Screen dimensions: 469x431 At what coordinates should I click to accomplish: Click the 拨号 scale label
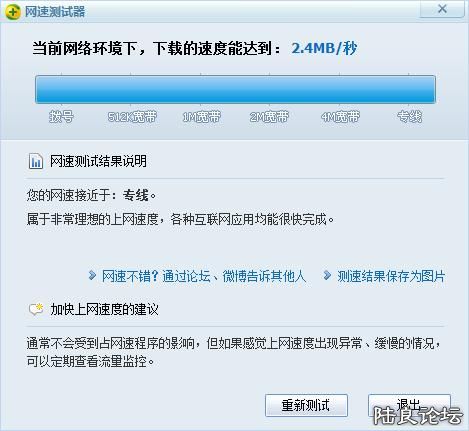61,117
